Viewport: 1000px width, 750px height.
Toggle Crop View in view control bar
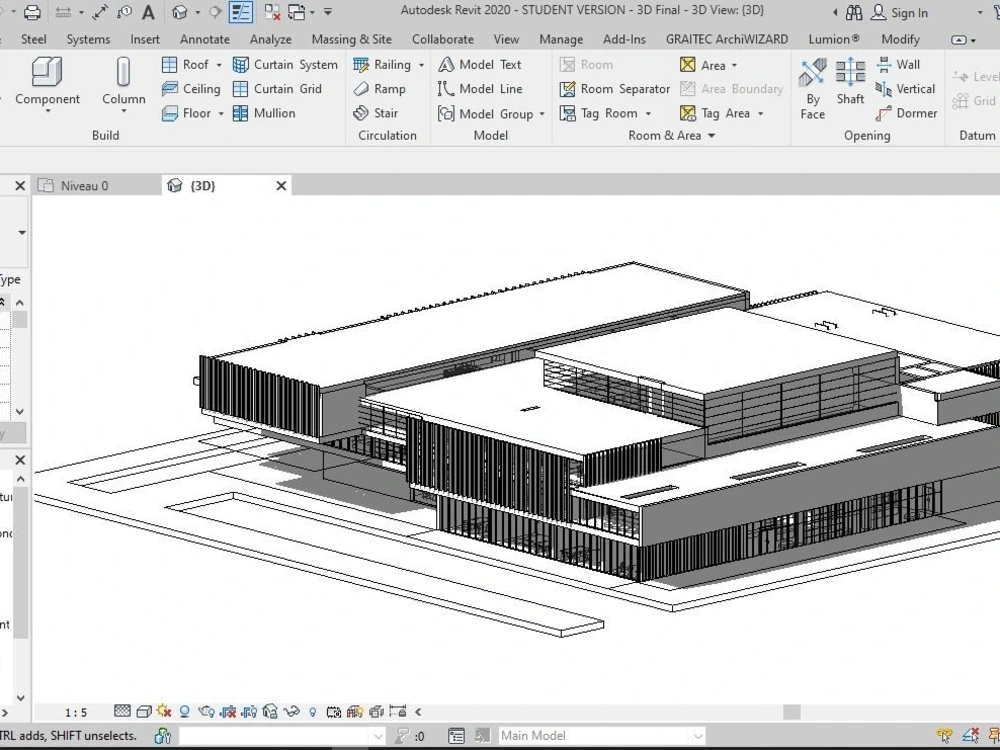coord(228,711)
